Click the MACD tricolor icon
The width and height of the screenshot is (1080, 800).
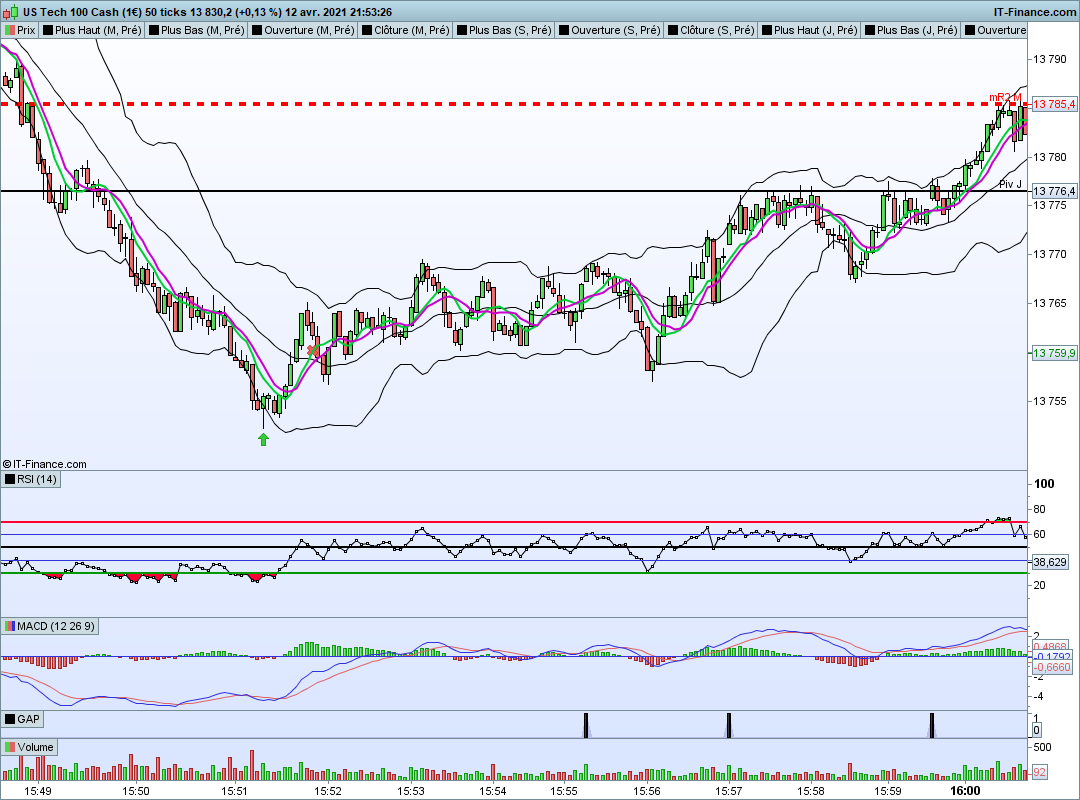click(x=10, y=626)
